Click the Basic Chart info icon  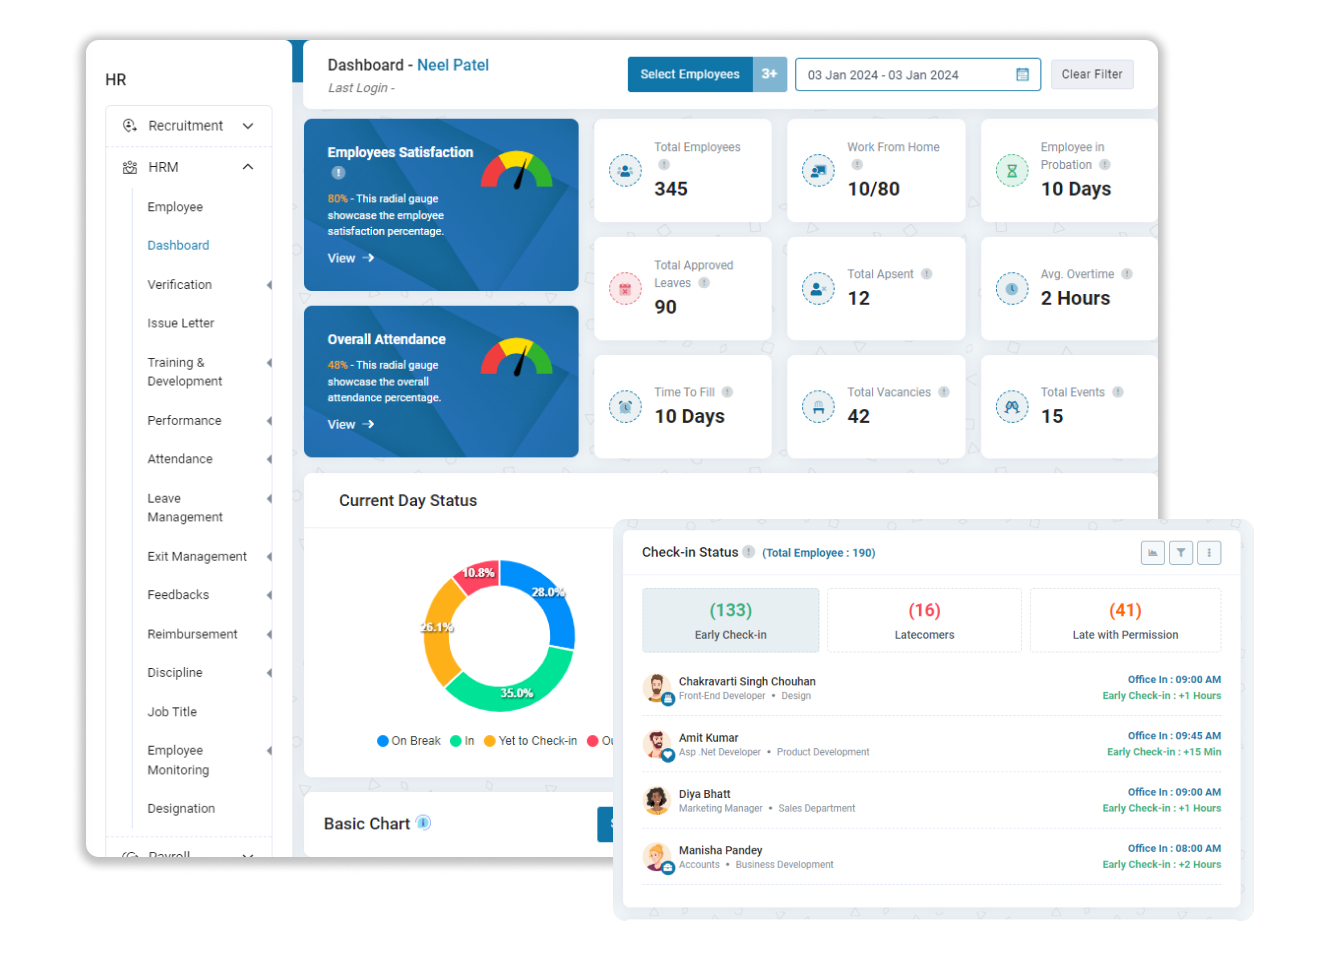tap(424, 823)
